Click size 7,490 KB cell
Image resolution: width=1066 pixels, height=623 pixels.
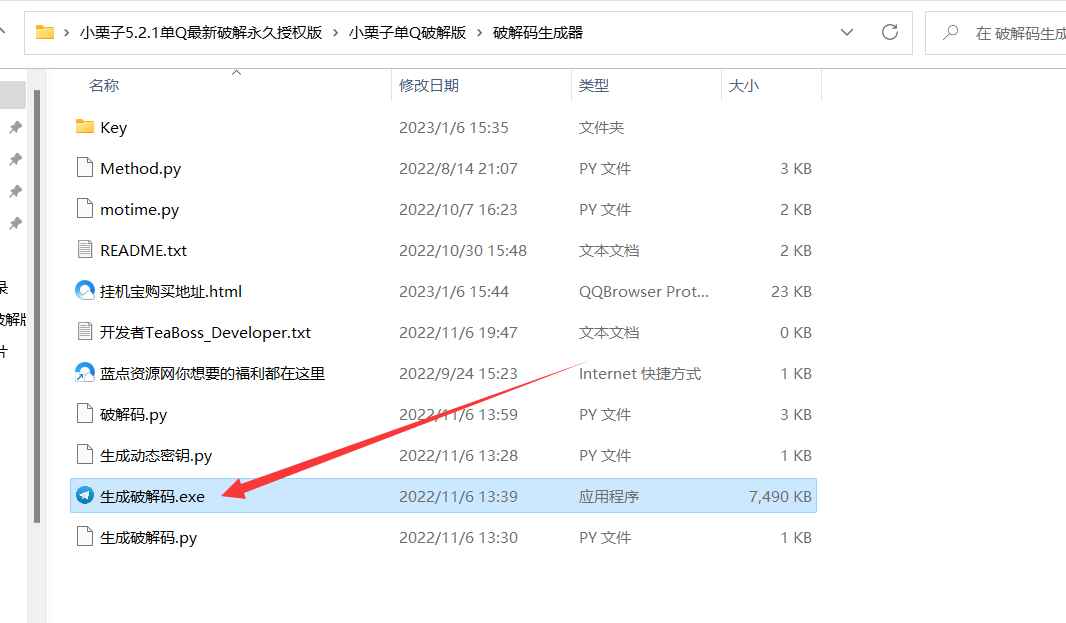(x=780, y=496)
